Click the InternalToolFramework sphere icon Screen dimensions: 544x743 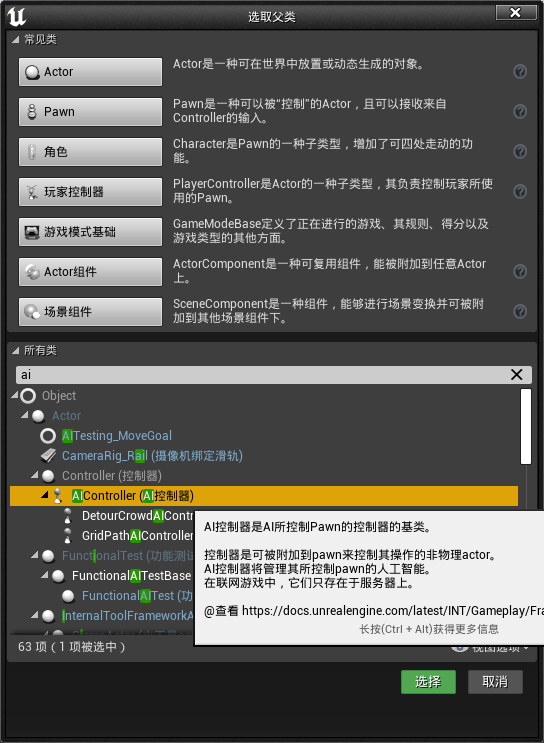tap(48, 616)
